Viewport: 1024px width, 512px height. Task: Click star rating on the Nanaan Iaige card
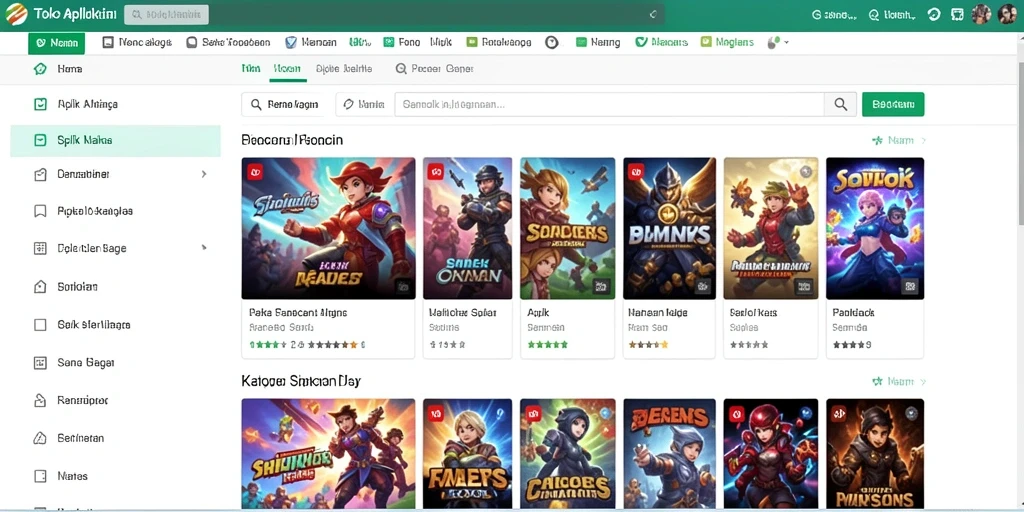point(648,344)
